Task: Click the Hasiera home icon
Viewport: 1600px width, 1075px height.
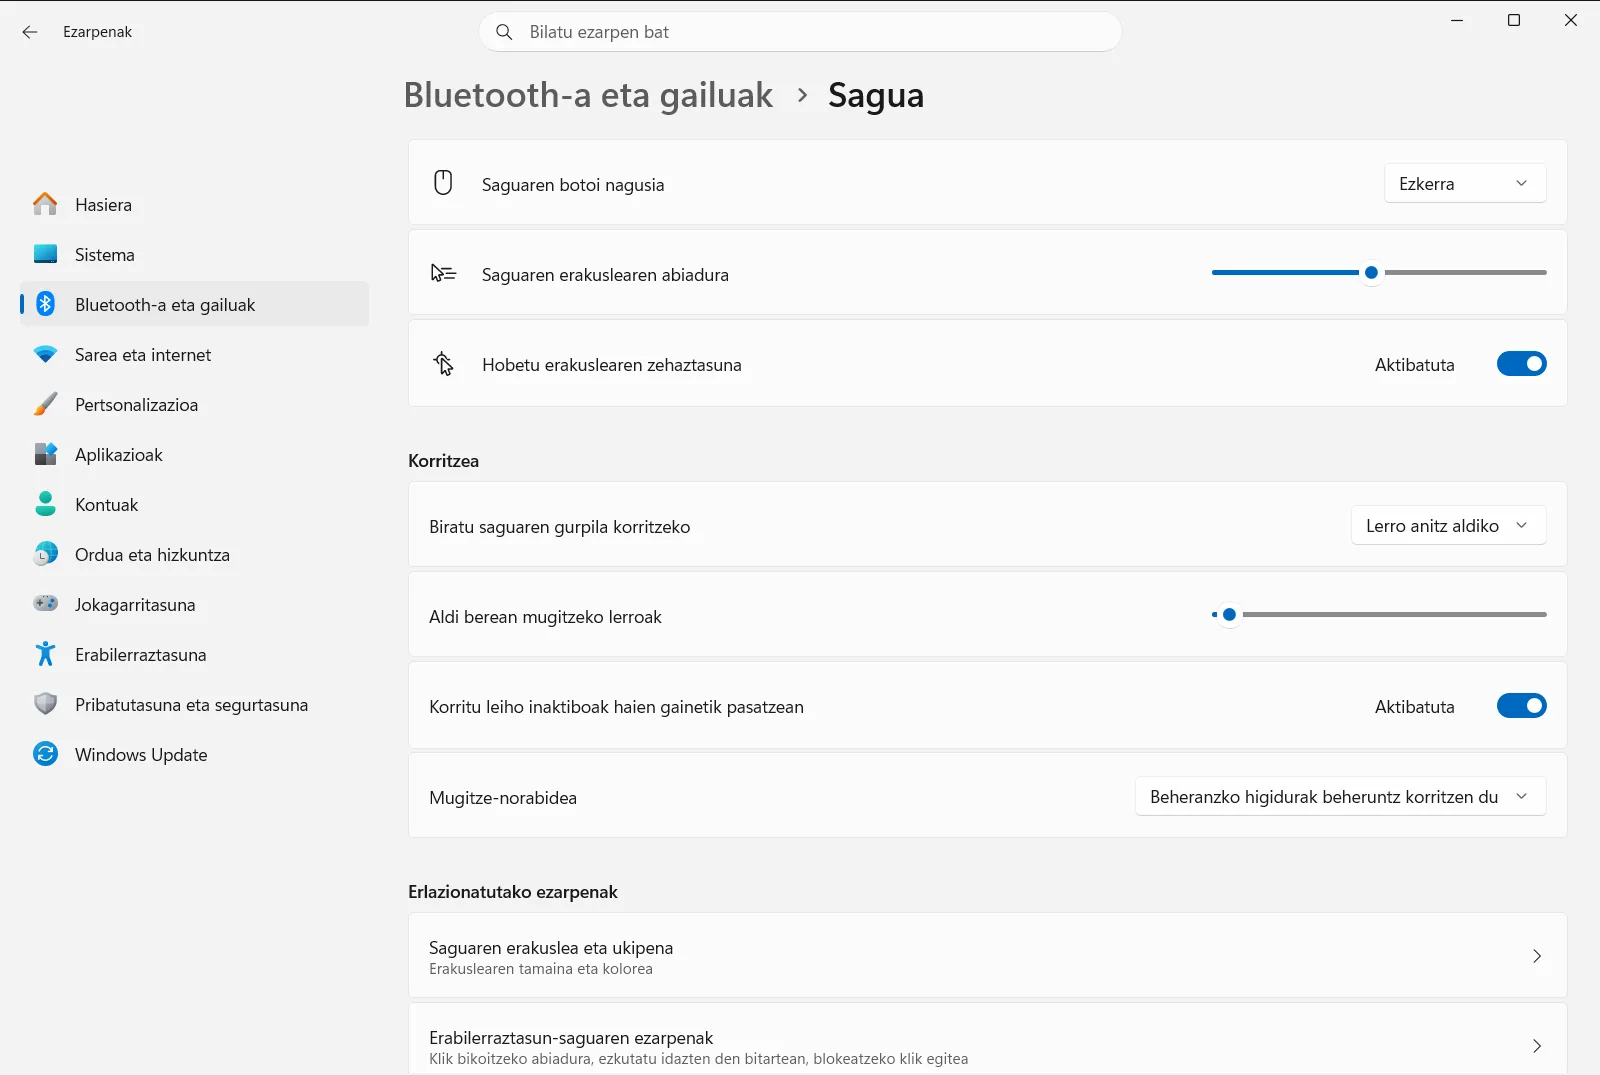Action: (45, 204)
